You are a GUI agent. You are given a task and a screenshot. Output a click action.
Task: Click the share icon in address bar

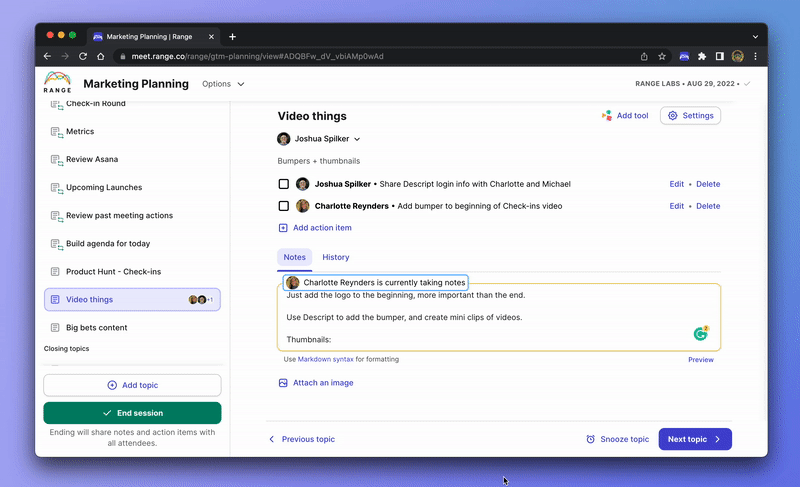tap(644, 57)
